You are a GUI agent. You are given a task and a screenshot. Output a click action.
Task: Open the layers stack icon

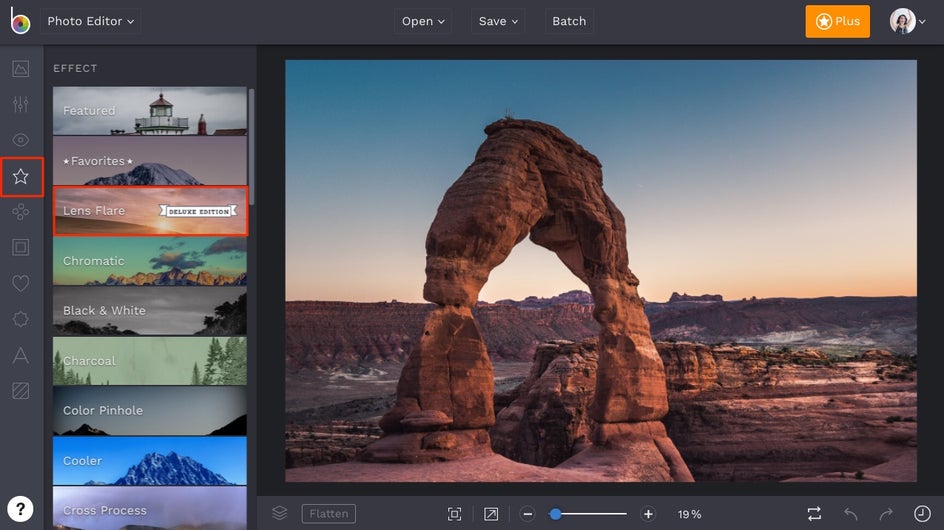click(x=279, y=513)
